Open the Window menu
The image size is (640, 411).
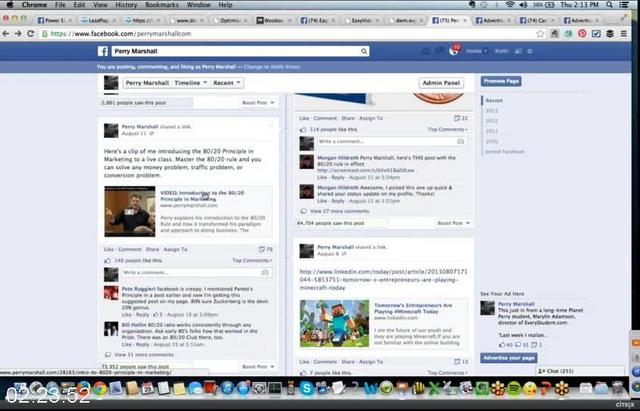pos(198,5)
